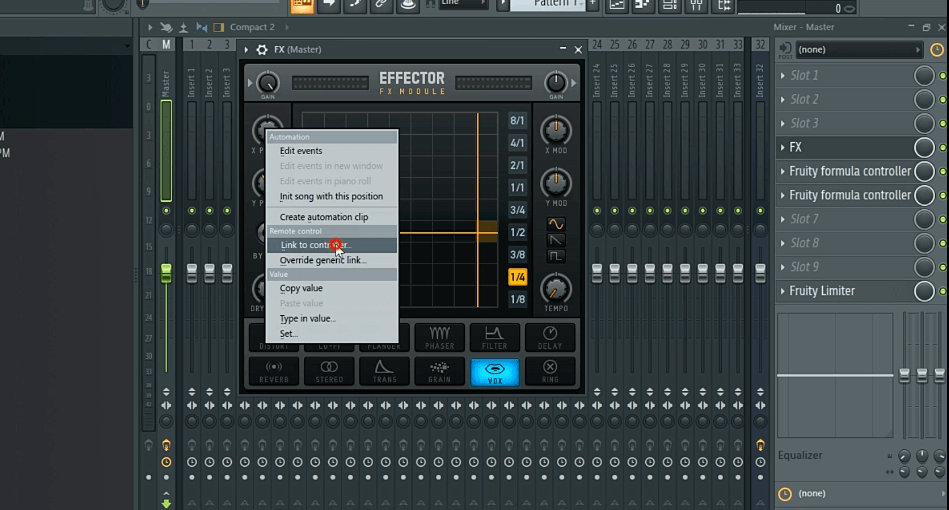Image resolution: width=949 pixels, height=510 pixels.
Task: Choose Edit events from the context menu
Action: tap(332, 151)
